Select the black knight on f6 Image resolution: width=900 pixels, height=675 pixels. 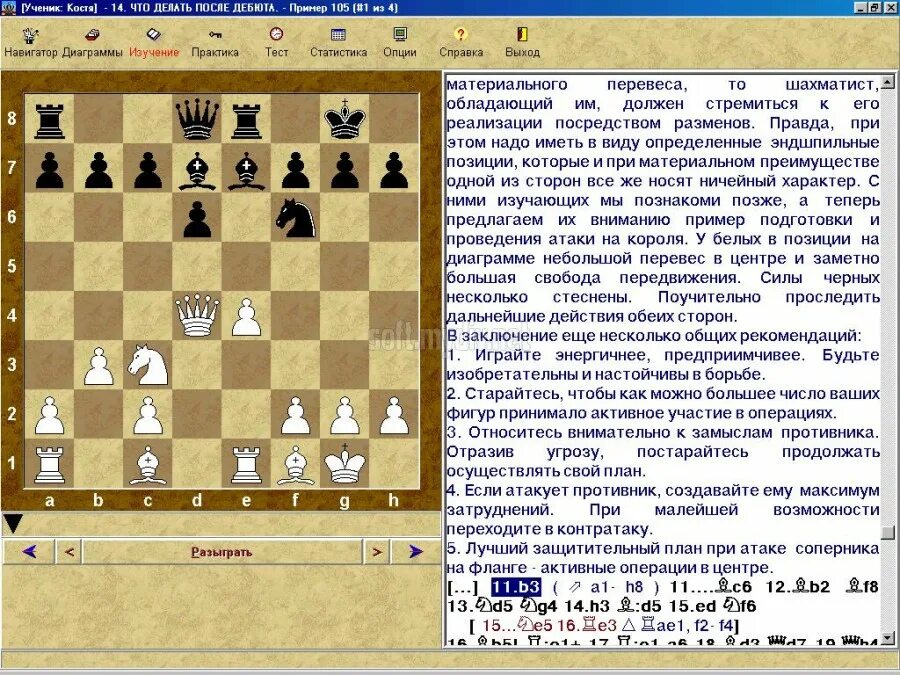pyautogui.click(x=296, y=217)
